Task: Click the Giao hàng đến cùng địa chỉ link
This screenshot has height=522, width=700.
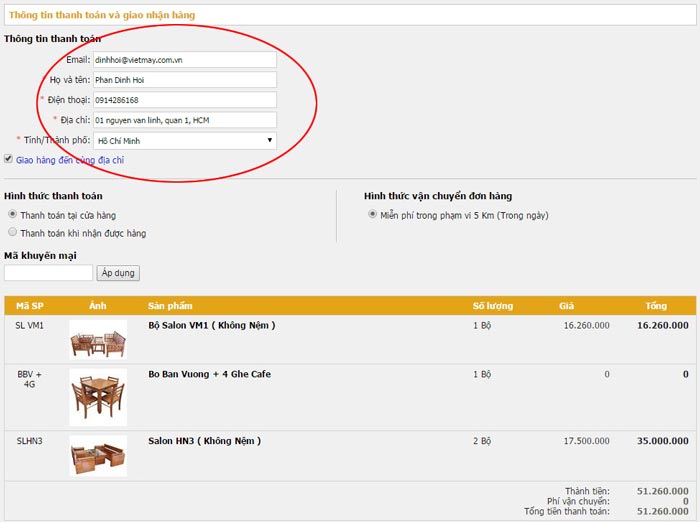Action: pyautogui.click(x=70, y=160)
